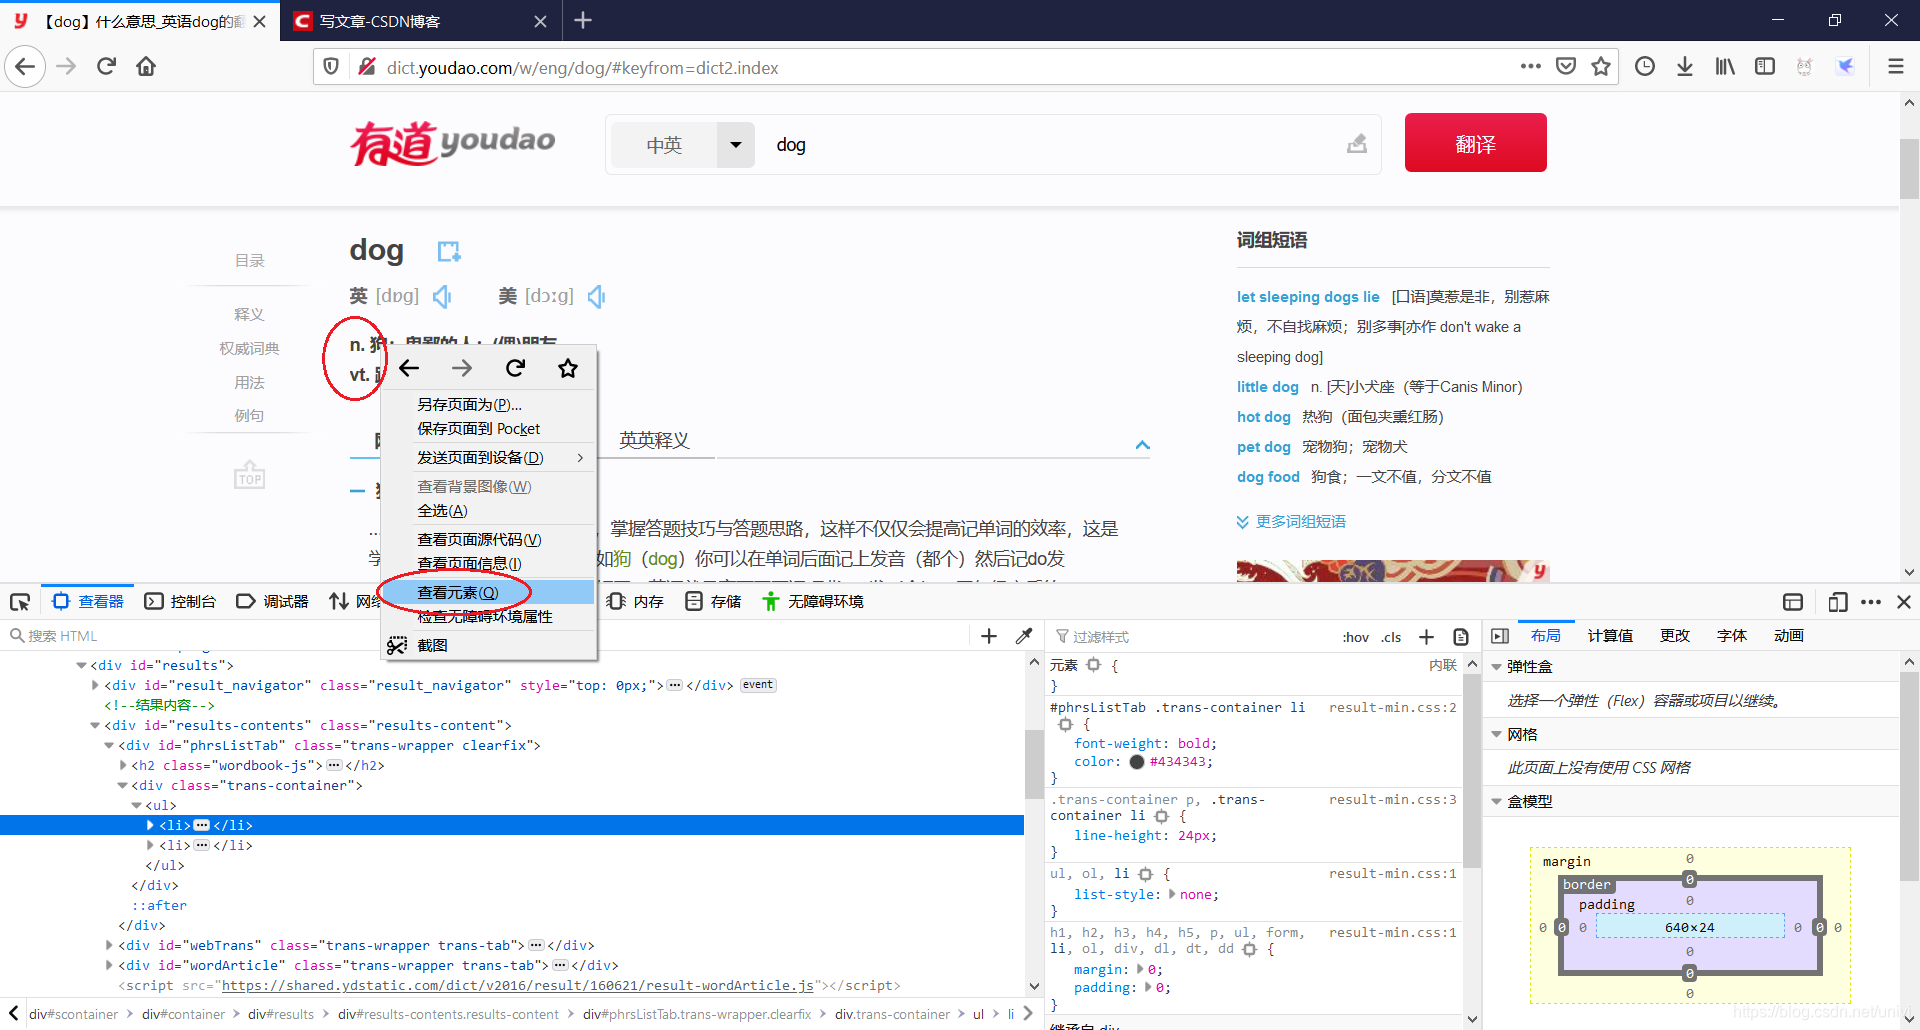The width and height of the screenshot is (1920, 1030).
Task: Open responsive design mode icon
Action: [x=1837, y=602]
